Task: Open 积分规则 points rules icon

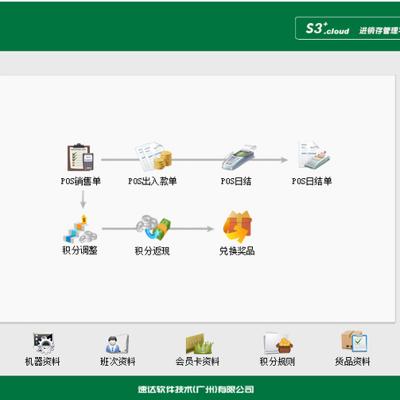Action: [278, 343]
